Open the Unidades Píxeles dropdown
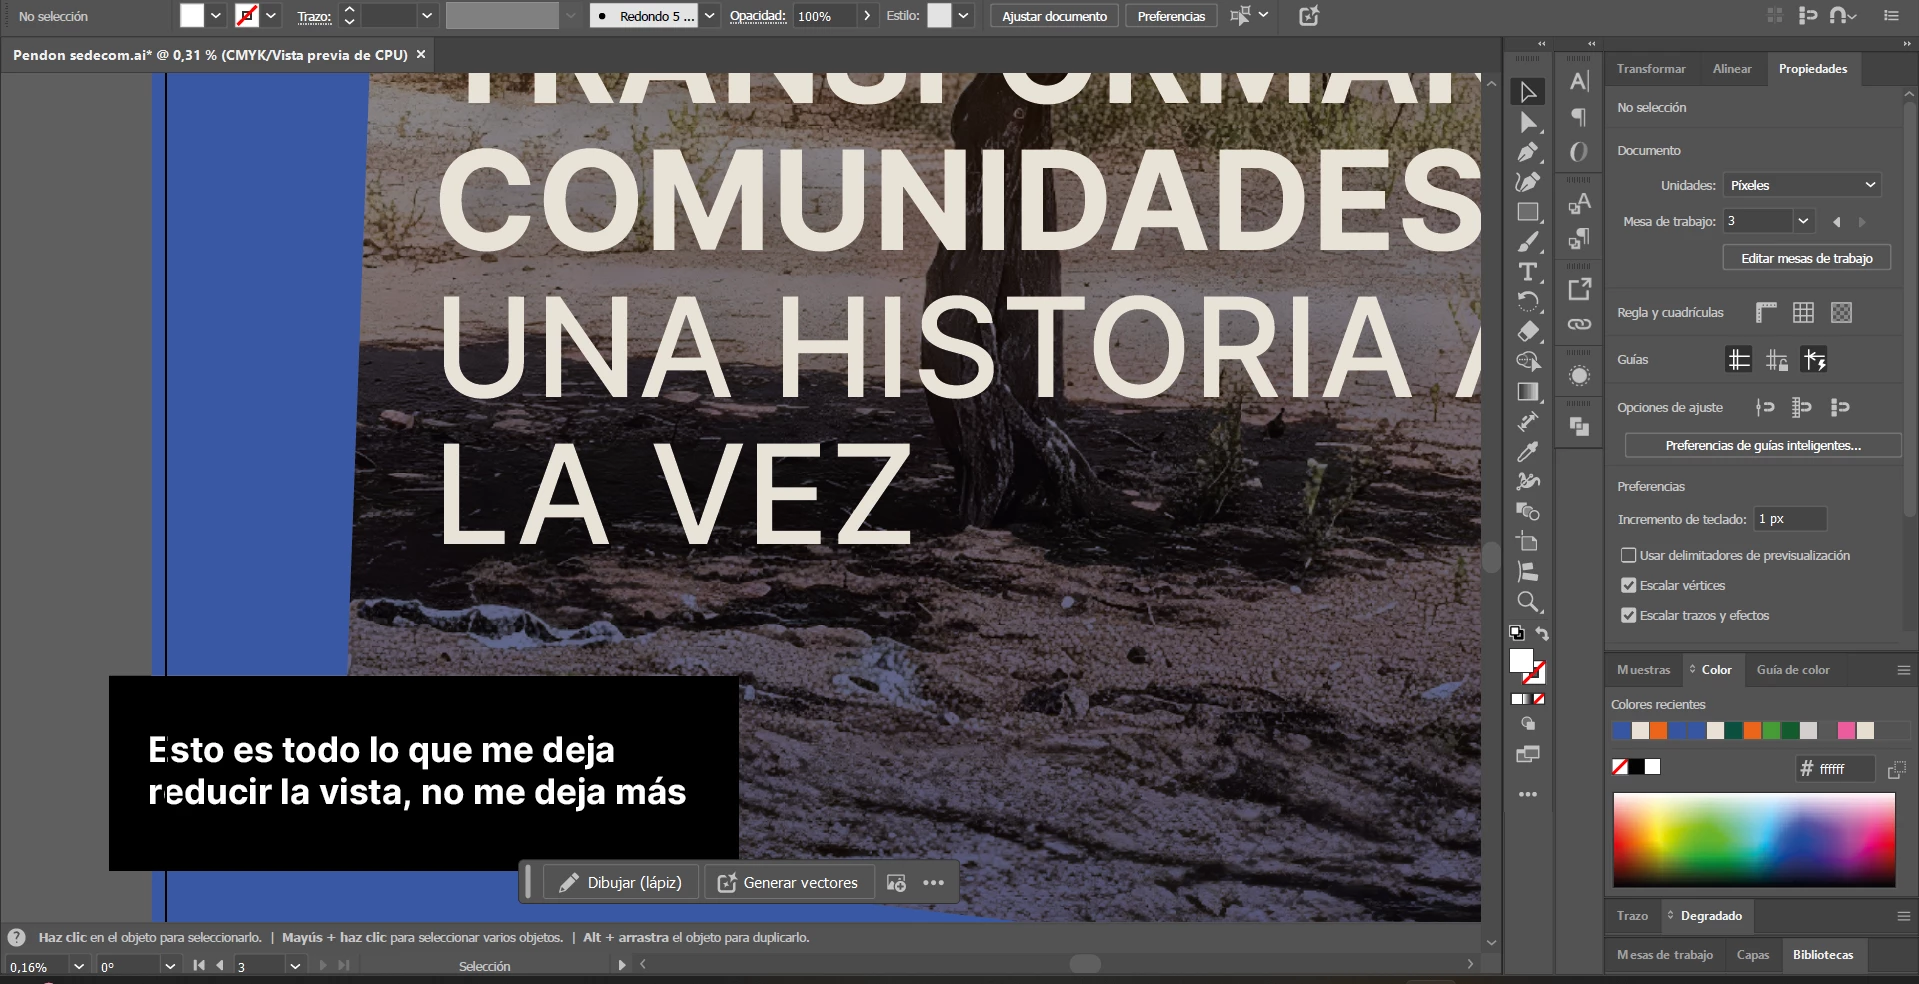This screenshot has height=984, width=1919. point(1802,185)
